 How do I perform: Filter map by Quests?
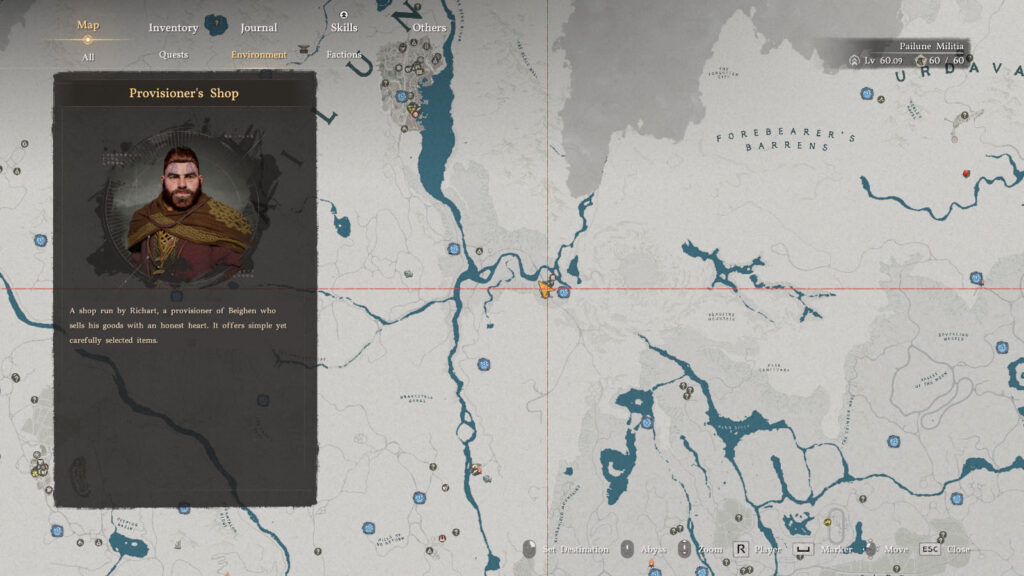point(173,55)
